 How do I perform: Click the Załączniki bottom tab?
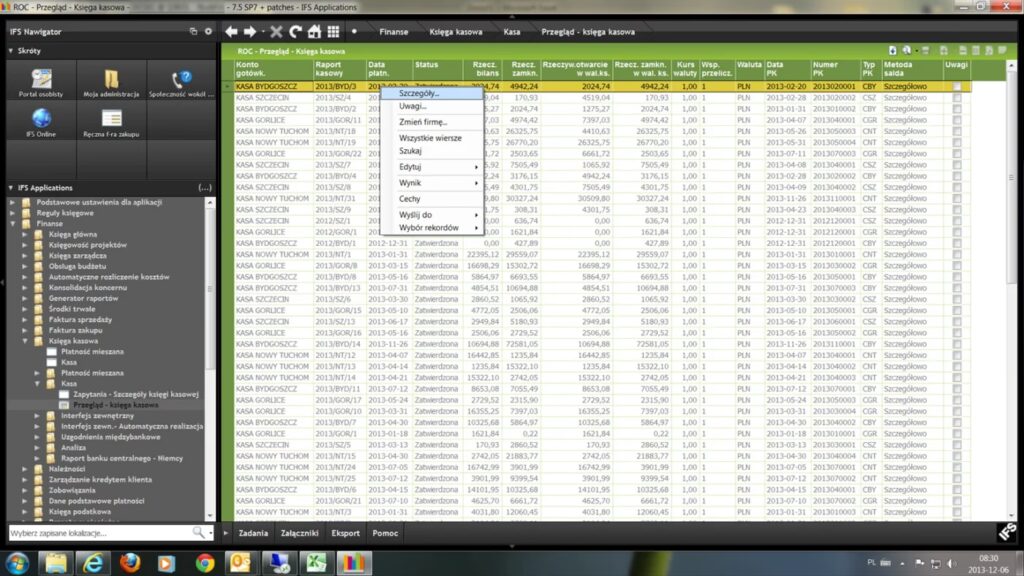[x=300, y=533]
